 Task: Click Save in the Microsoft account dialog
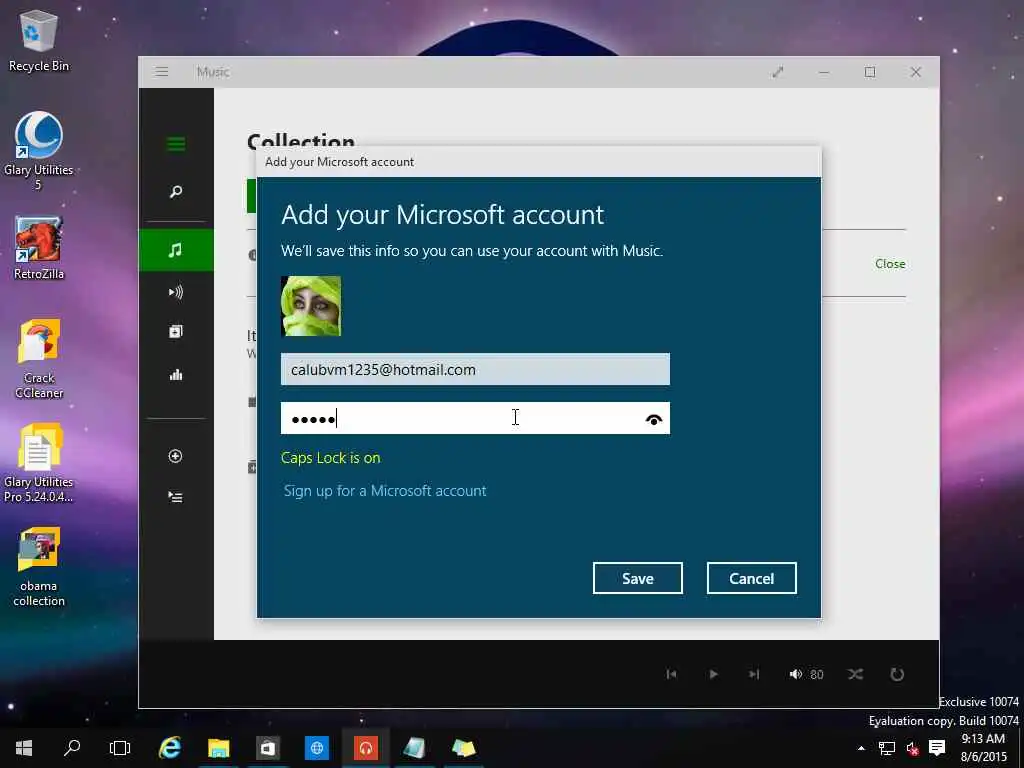click(x=637, y=578)
